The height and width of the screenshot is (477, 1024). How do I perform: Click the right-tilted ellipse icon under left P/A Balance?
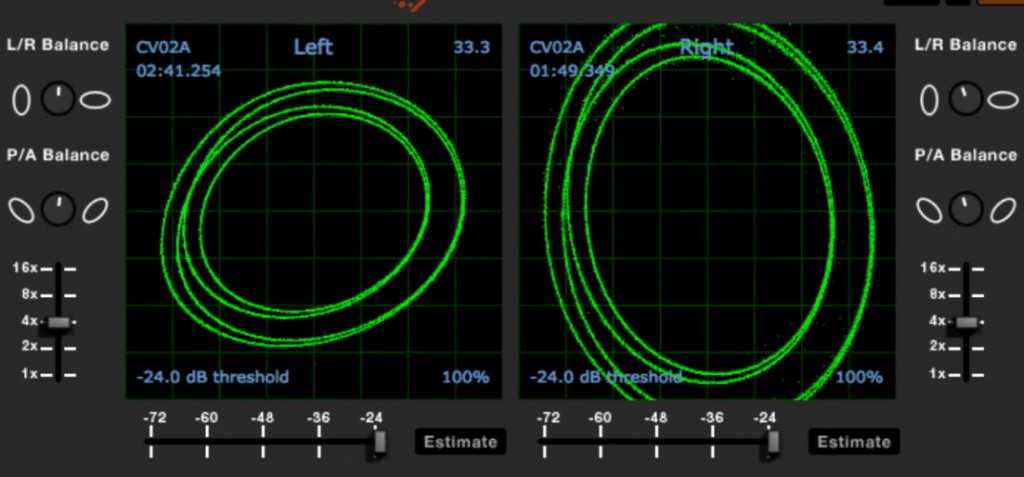96,209
